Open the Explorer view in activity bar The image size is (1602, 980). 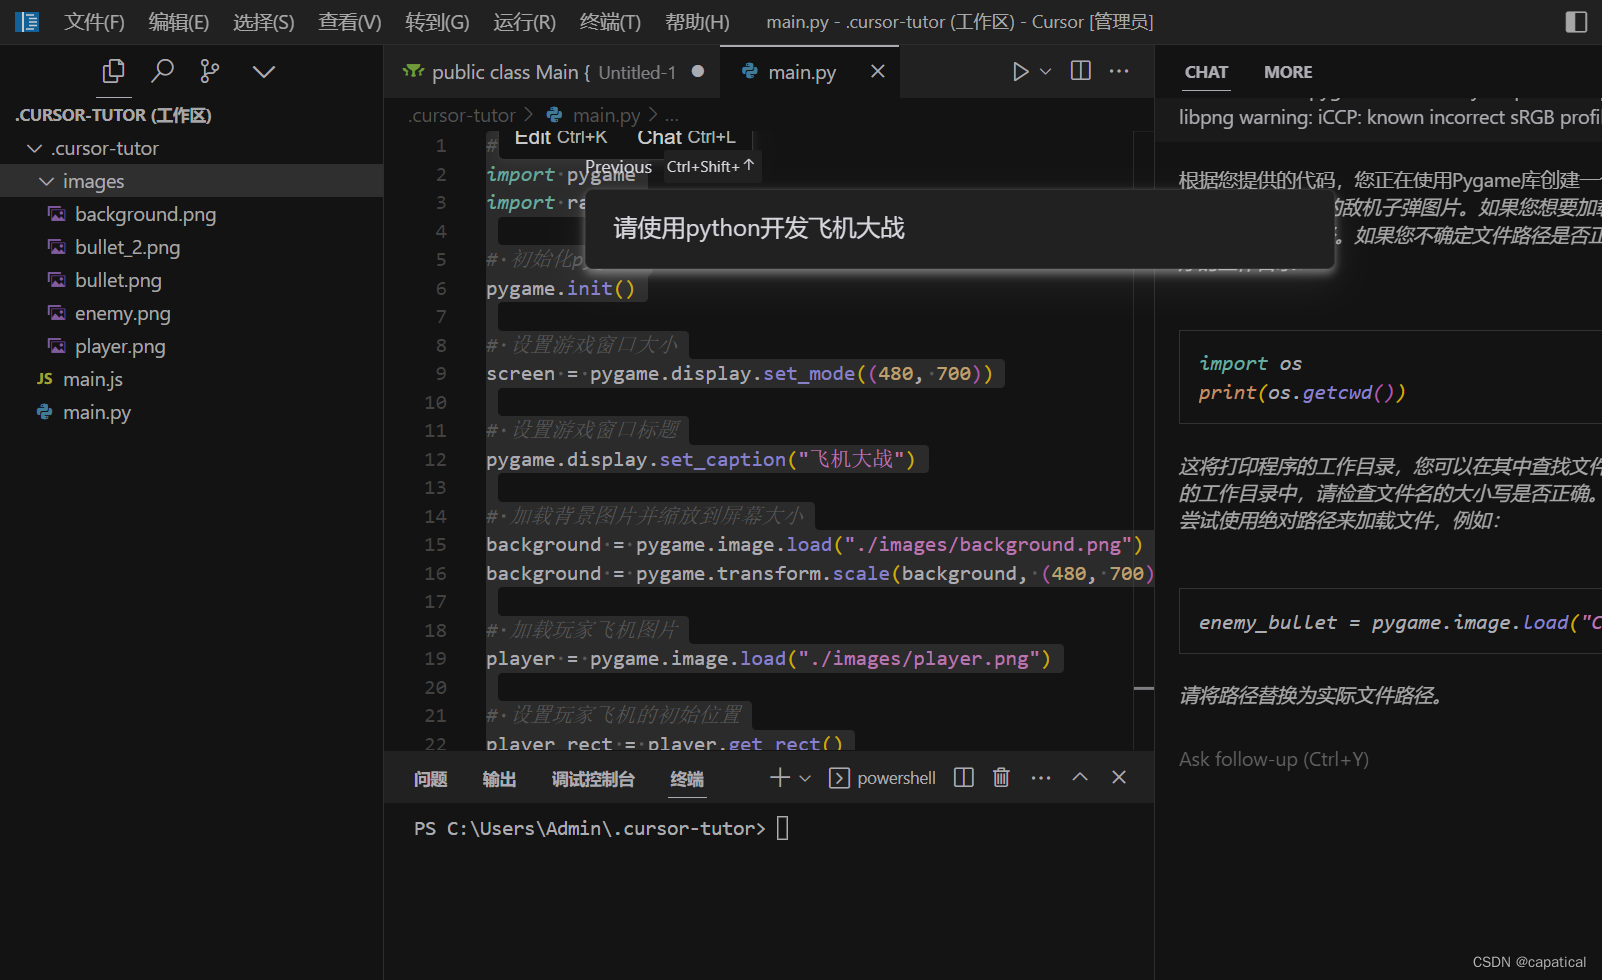[x=113, y=71]
